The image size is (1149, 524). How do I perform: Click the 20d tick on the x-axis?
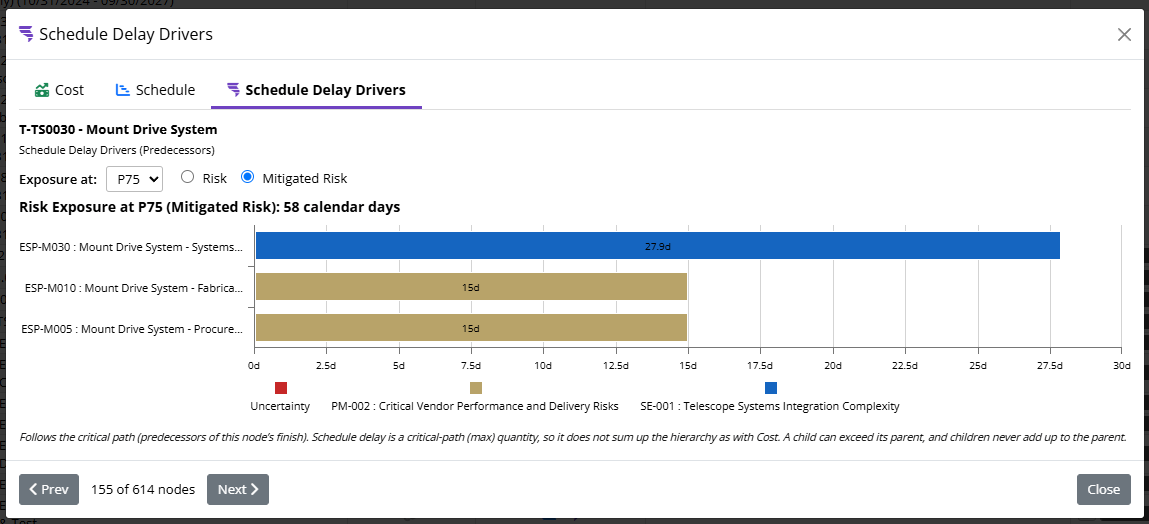(x=832, y=365)
